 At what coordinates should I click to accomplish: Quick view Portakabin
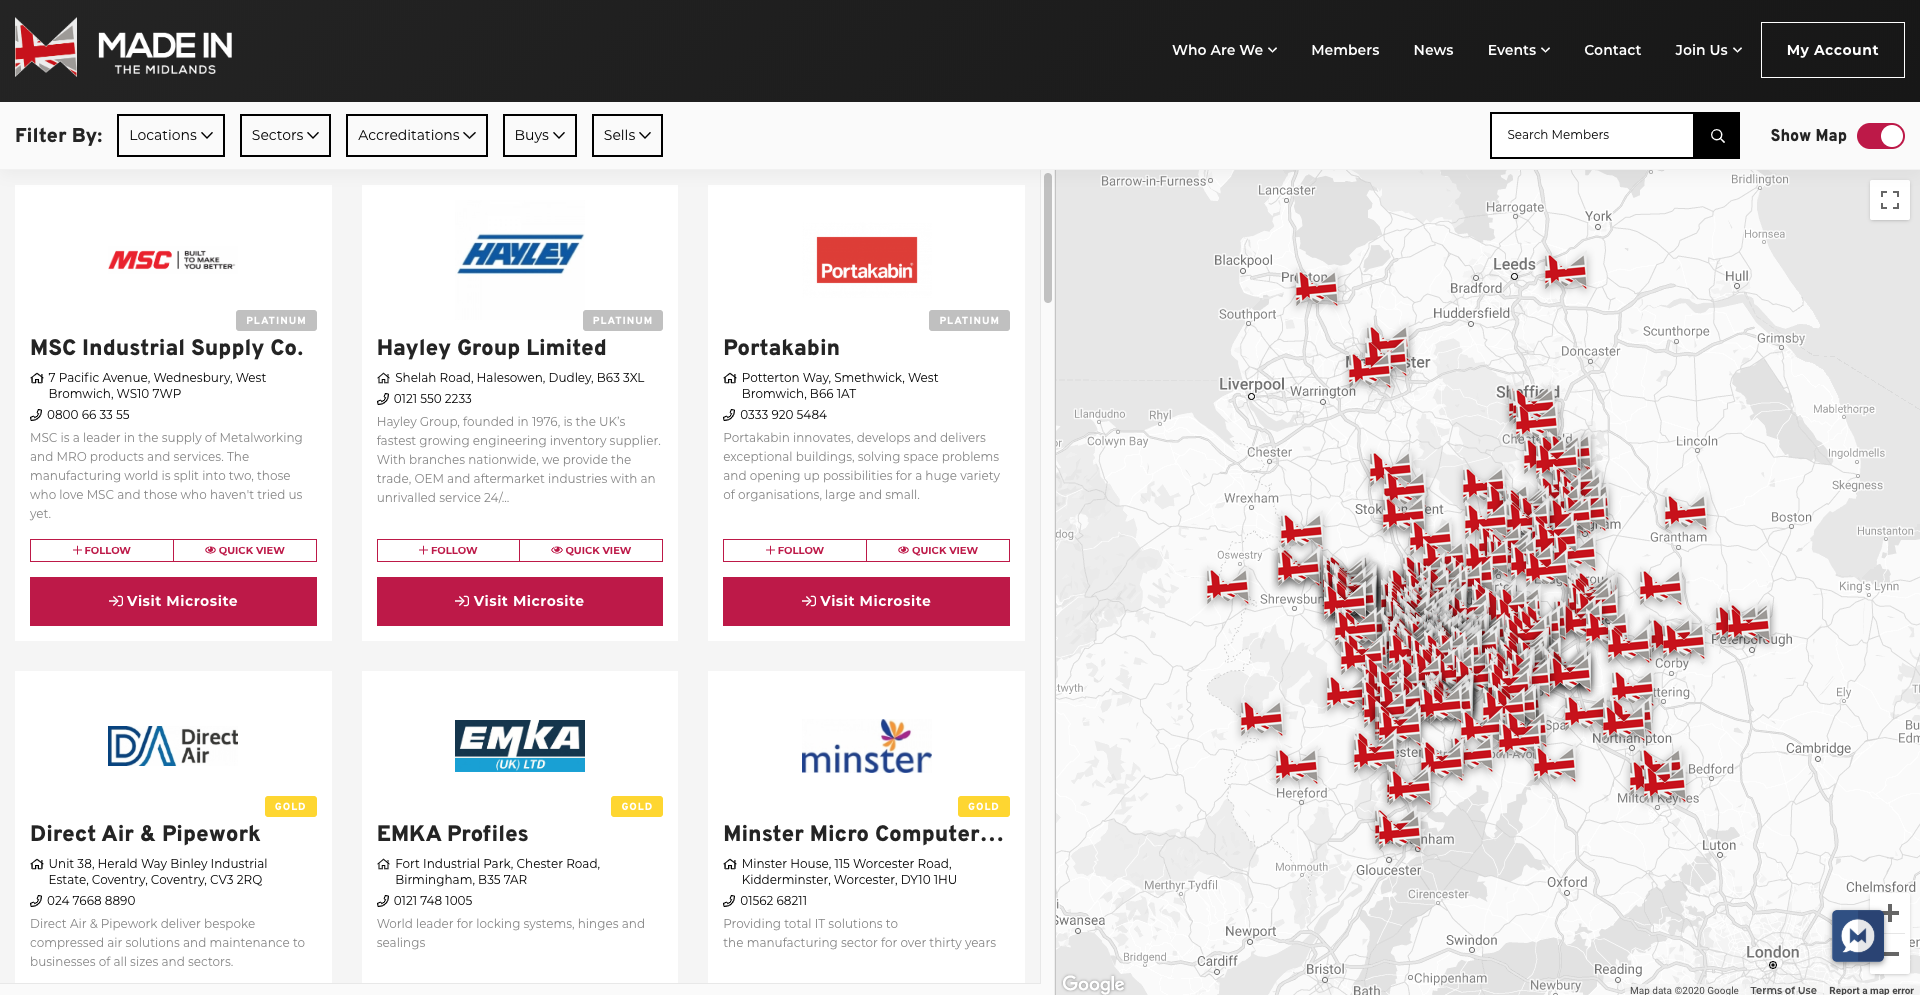pos(938,551)
